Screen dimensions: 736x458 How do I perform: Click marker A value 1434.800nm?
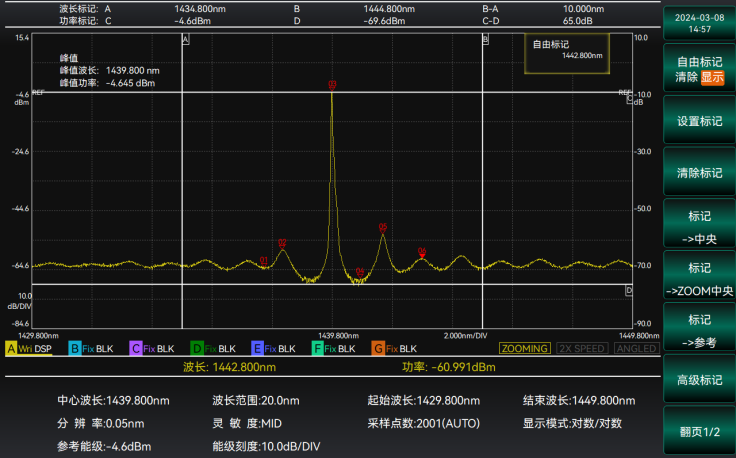click(x=200, y=9)
